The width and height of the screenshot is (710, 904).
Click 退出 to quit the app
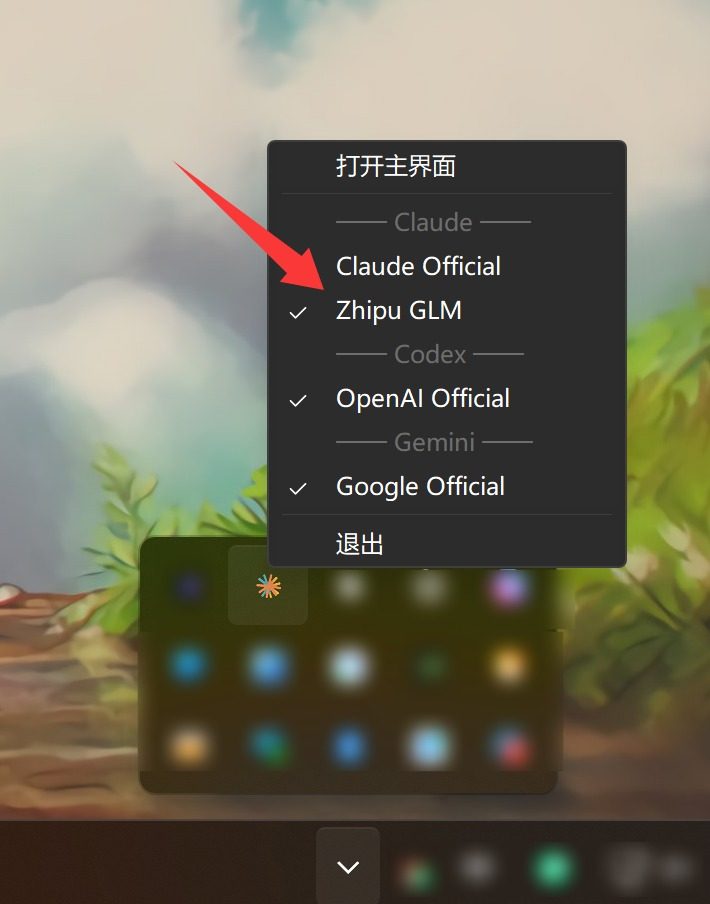[360, 544]
